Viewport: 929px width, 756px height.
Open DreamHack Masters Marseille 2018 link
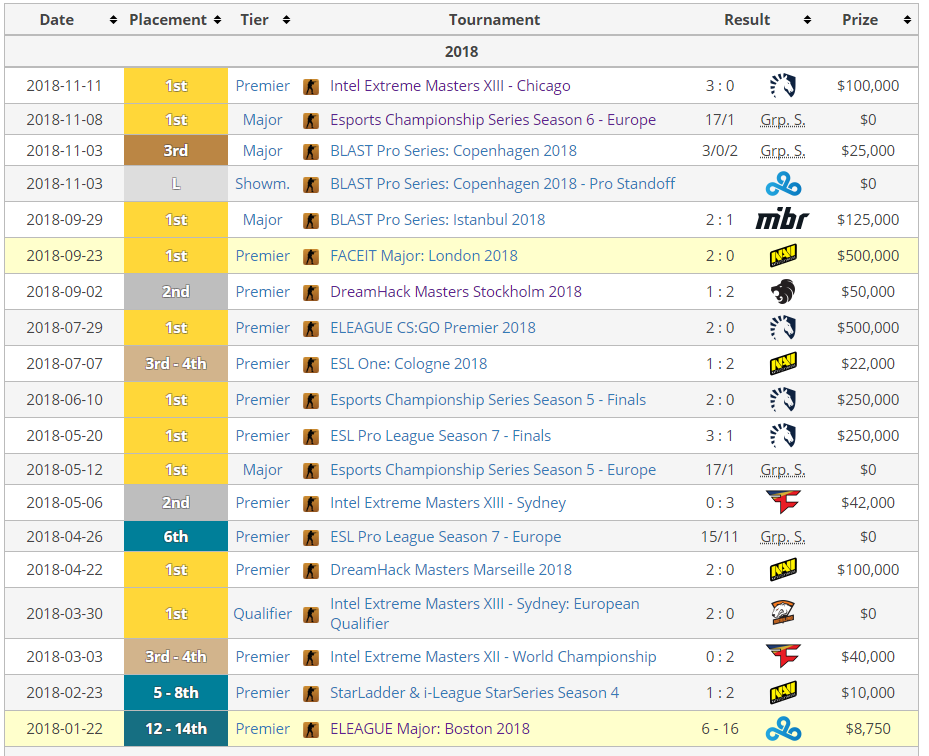[x=451, y=570]
